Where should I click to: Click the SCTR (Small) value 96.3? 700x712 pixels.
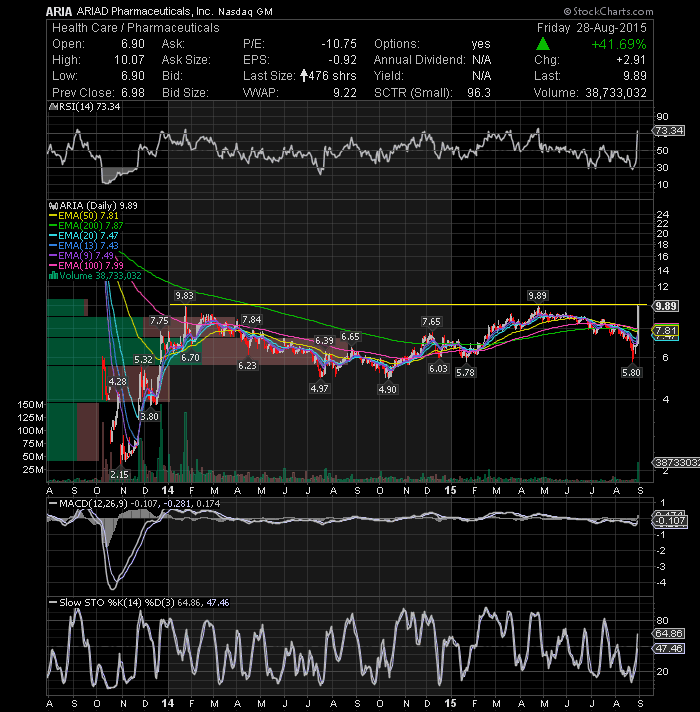coord(479,93)
